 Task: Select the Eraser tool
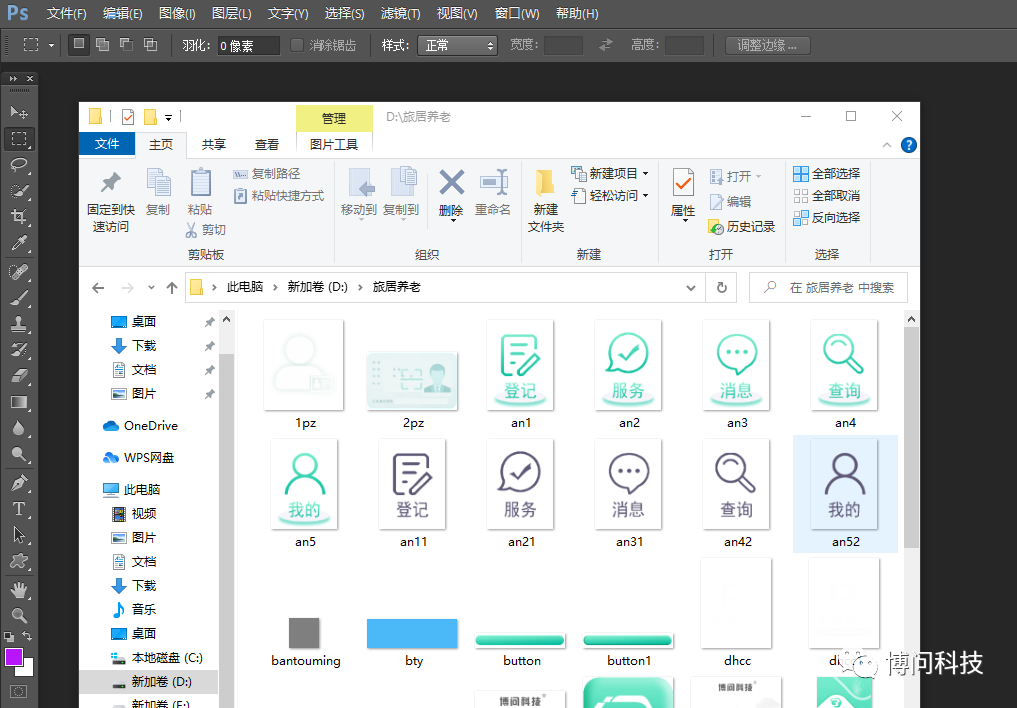point(19,376)
